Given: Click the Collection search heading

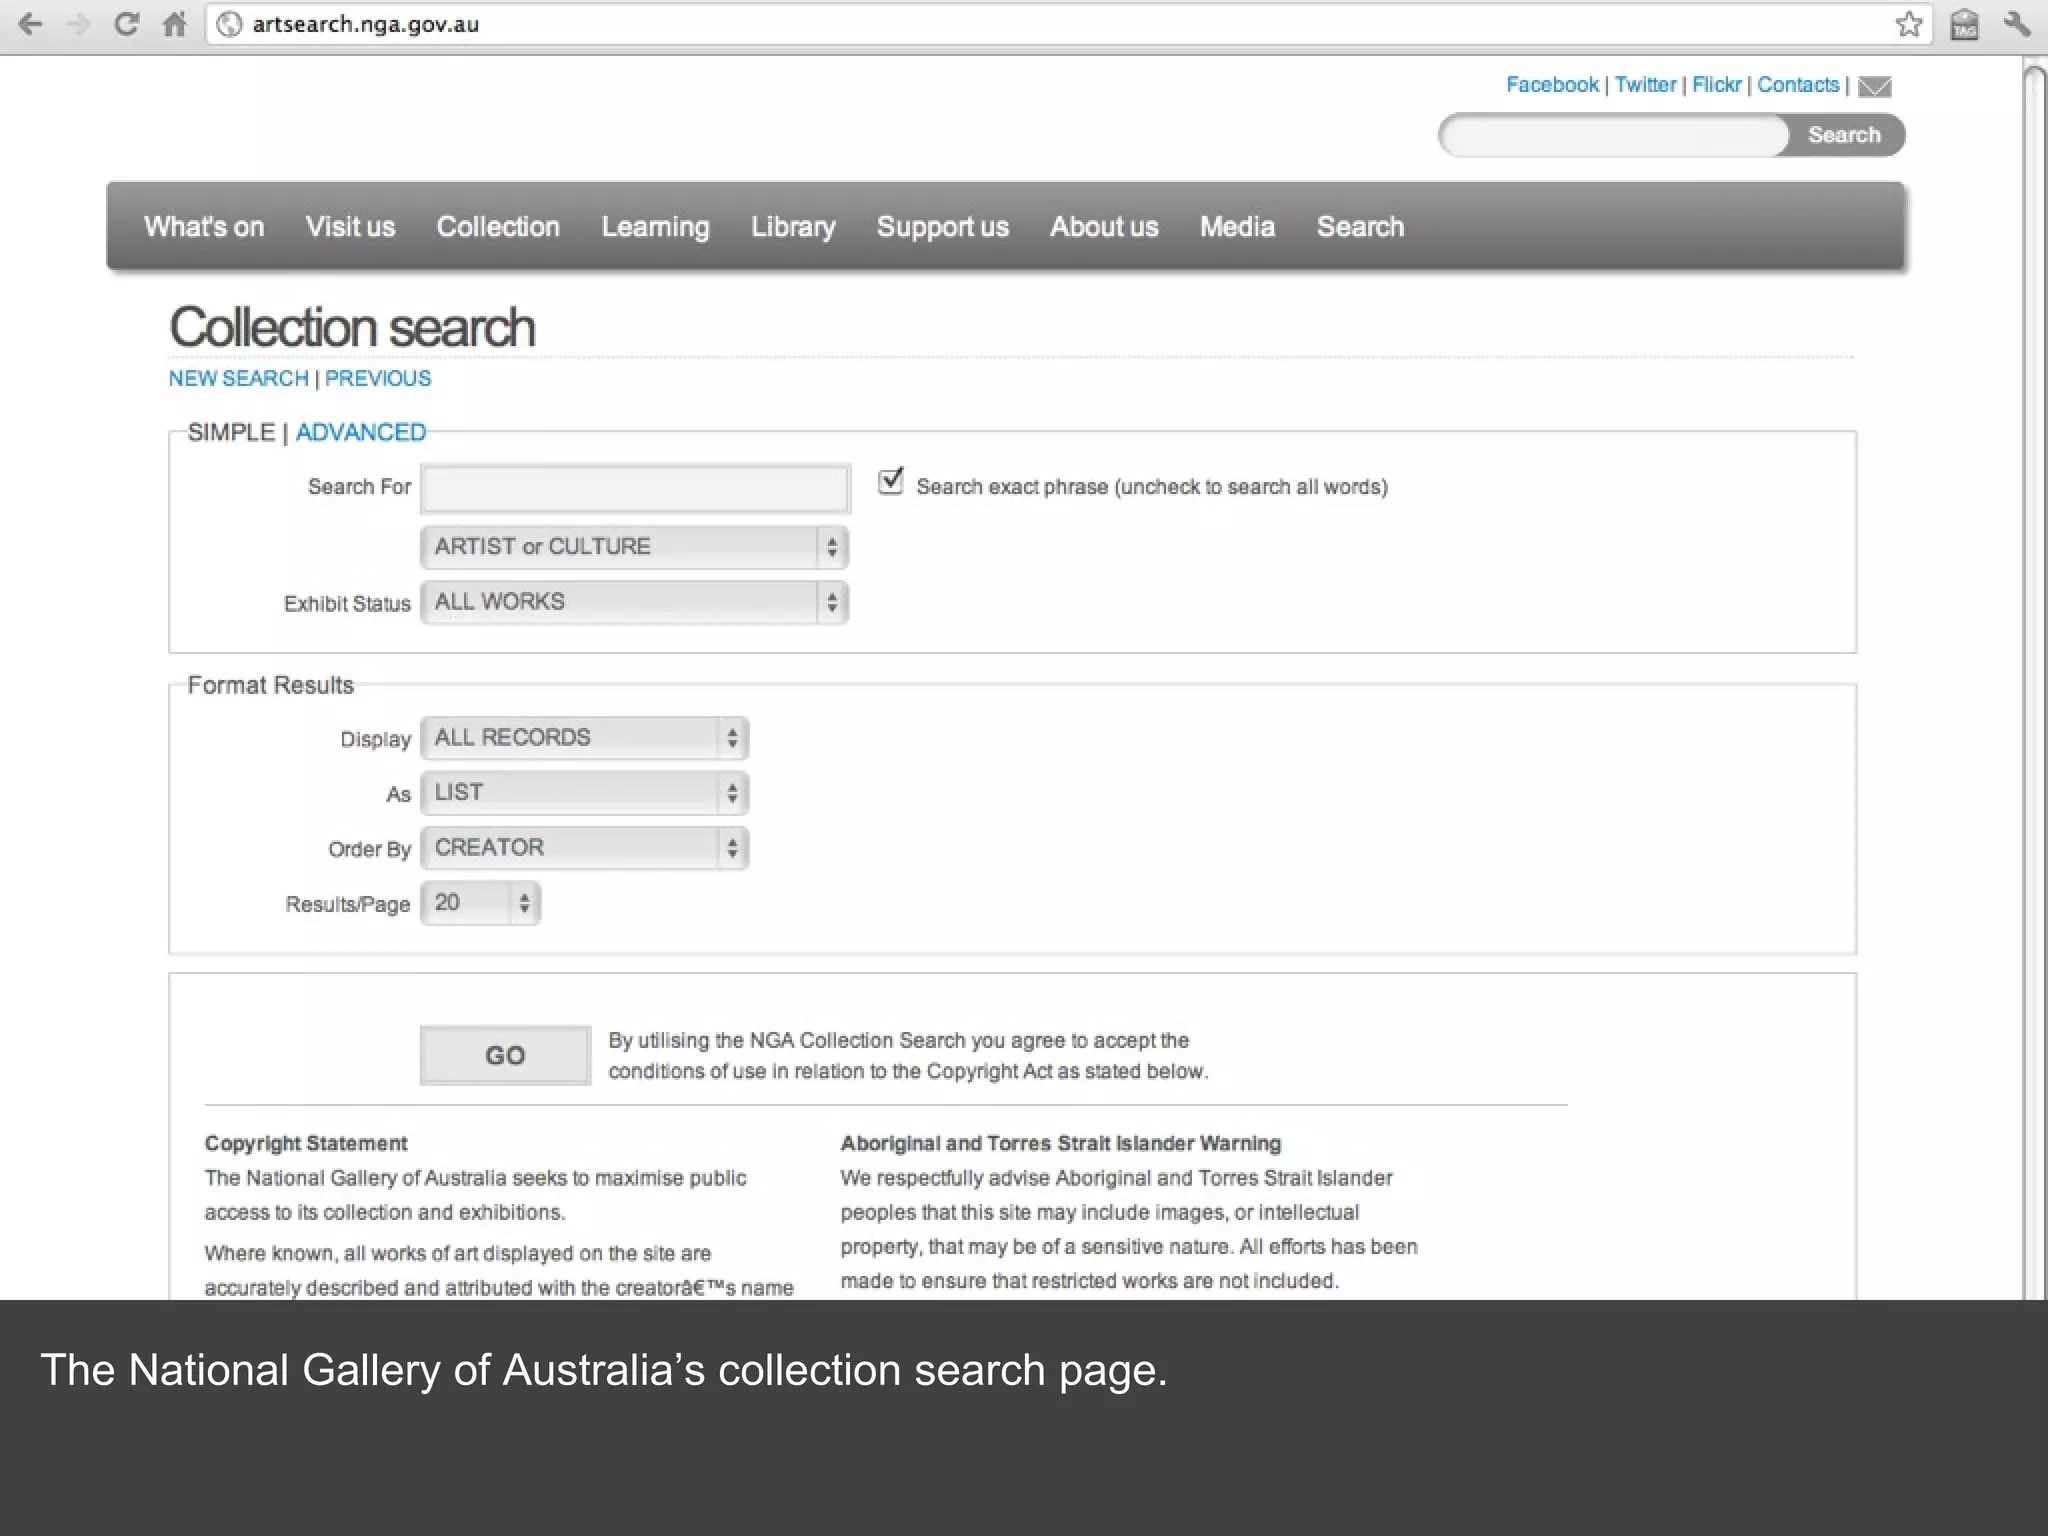Looking at the screenshot, I should 352,327.
